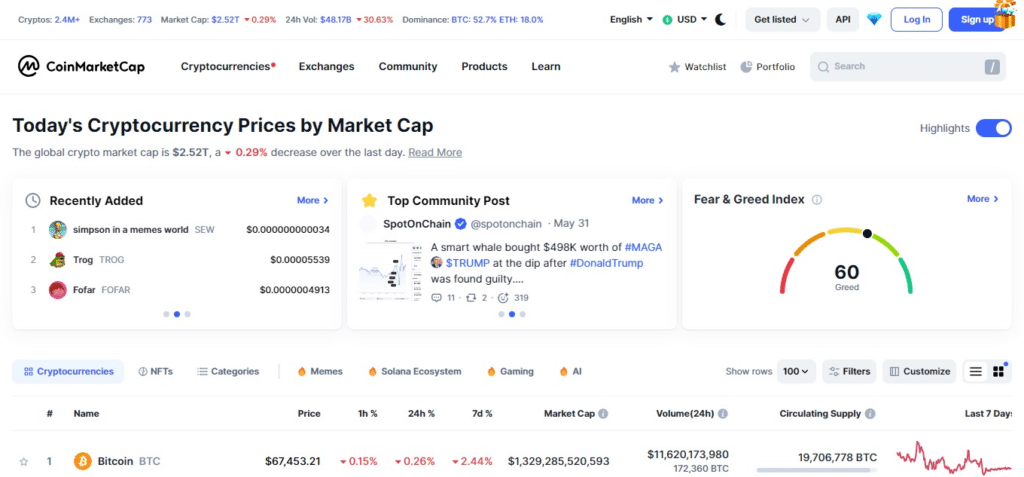Star Bitcoin to add to watchlist
Screen dimensions: 1024x477
pyautogui.click(x=24, y=461)
